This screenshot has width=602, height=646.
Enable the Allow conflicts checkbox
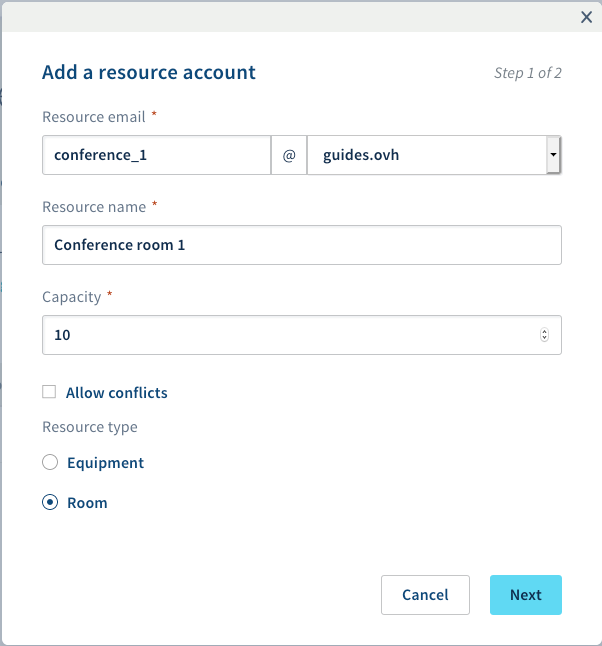point(49,392)
